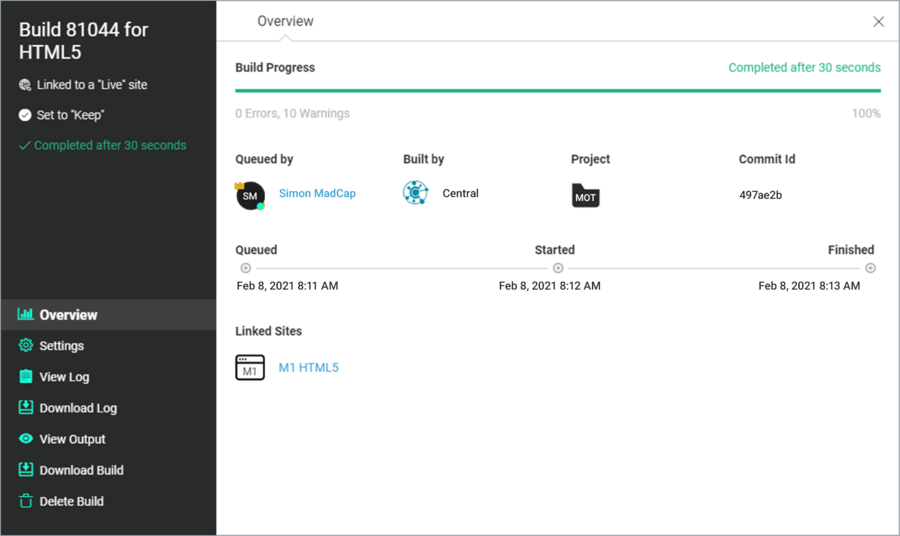This screenshot has width=900, height=536.
Task: Click the 100% progress value
Action: [866, 114]
